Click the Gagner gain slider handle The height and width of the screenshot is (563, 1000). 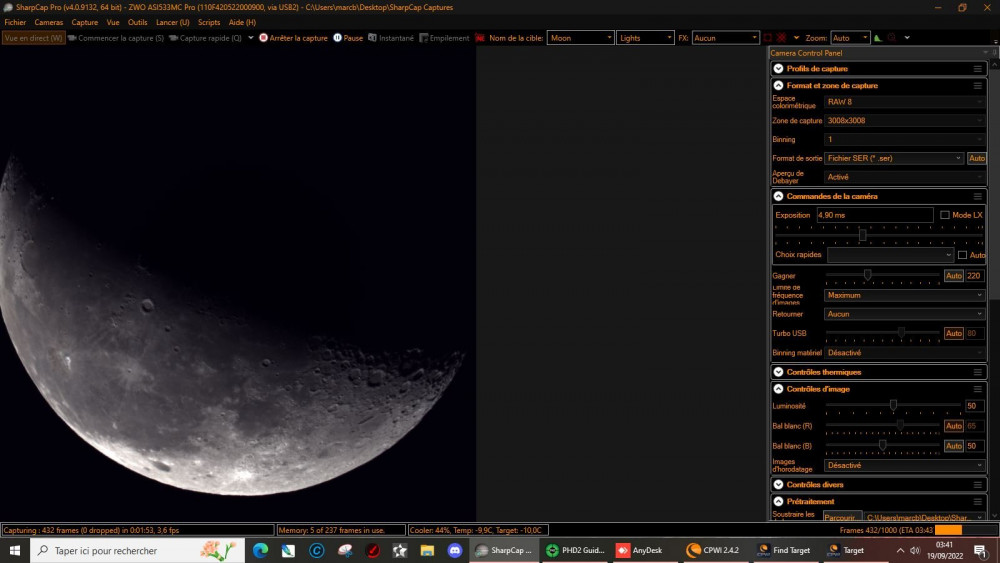click(x=867, y=275)
